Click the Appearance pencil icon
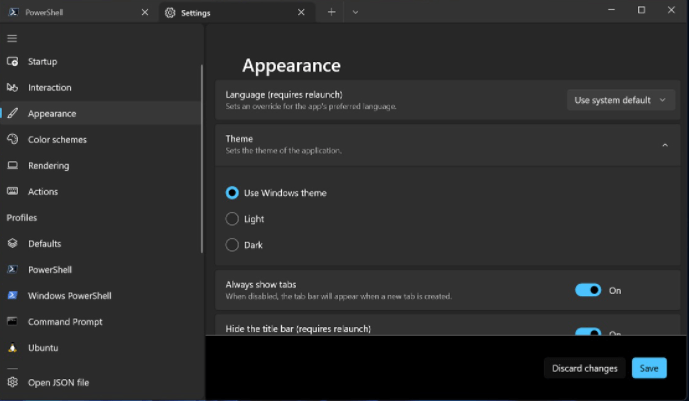Image resolution: width=691 pixels, height=401 pixels. coord(12,113)
